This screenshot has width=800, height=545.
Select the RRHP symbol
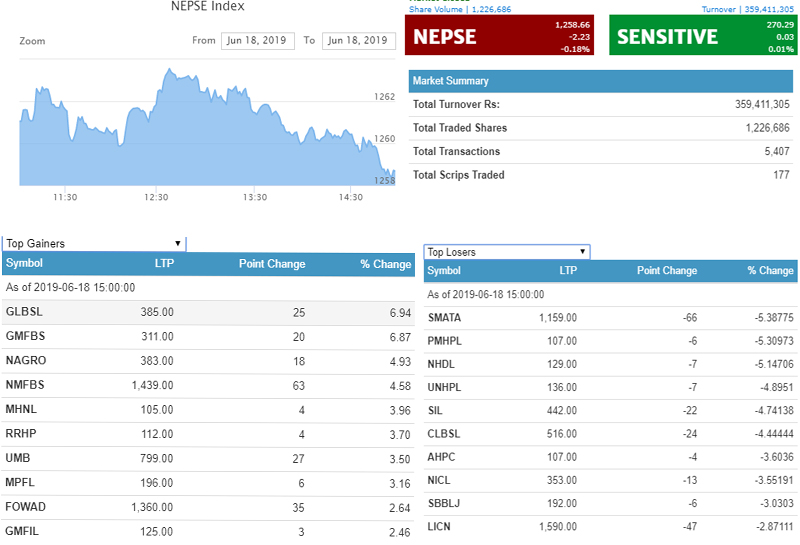[21, 434]
